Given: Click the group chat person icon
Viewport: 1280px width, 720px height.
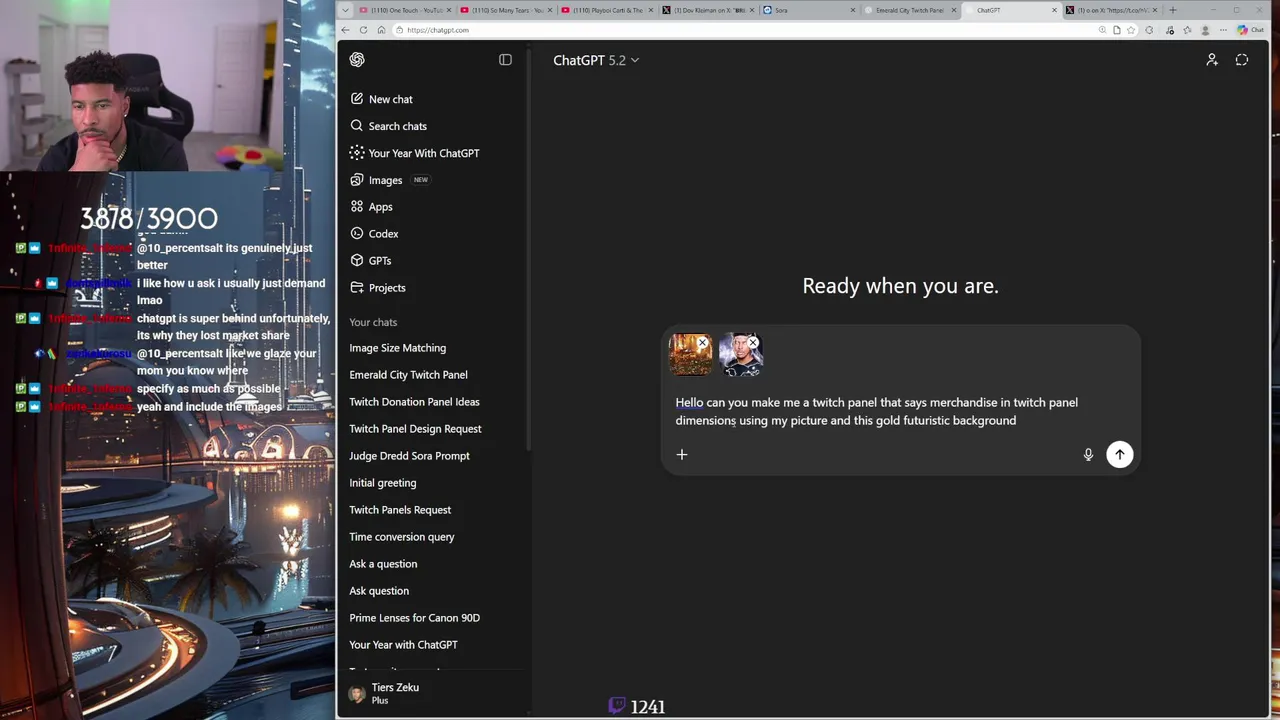Looking at the screenshot, I should (x=1212, y=60).
